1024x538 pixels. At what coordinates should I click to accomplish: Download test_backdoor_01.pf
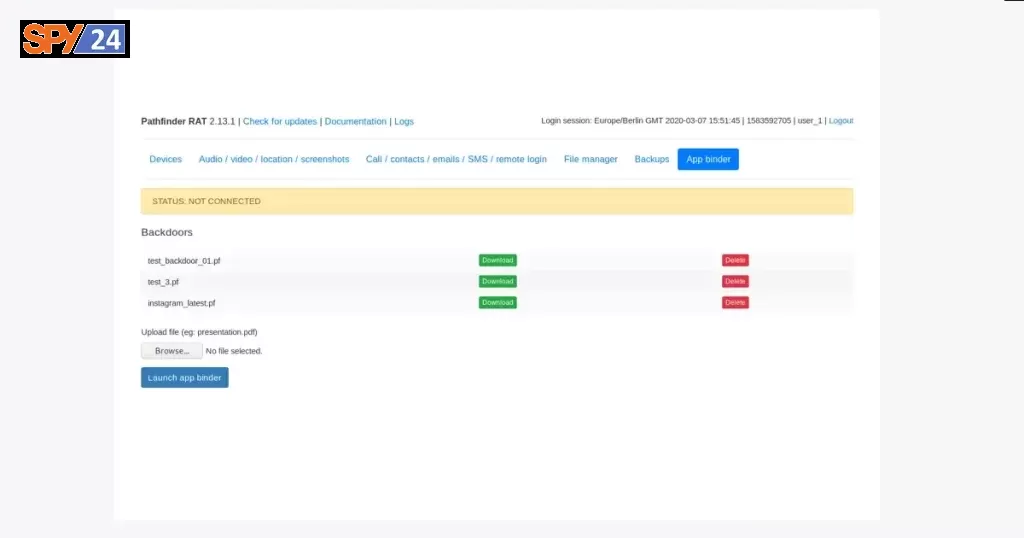click(498, 260)
